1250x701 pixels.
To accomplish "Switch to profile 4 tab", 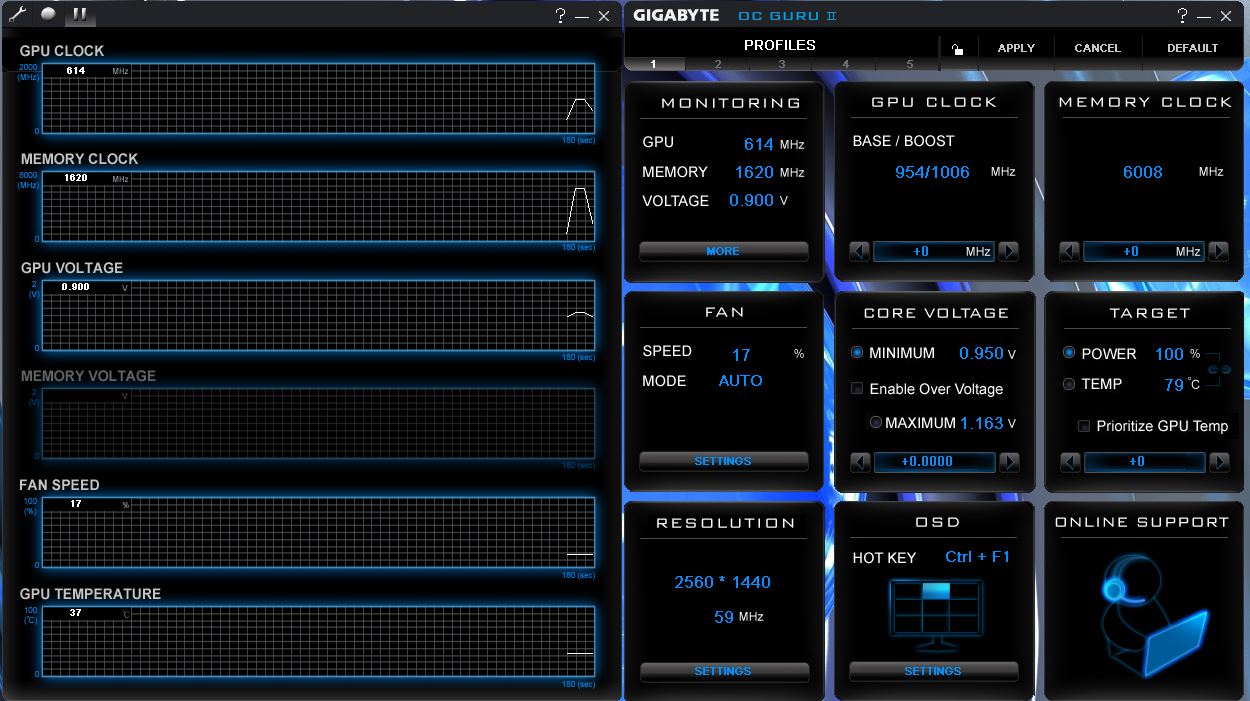I will click(x=845, y=64).
